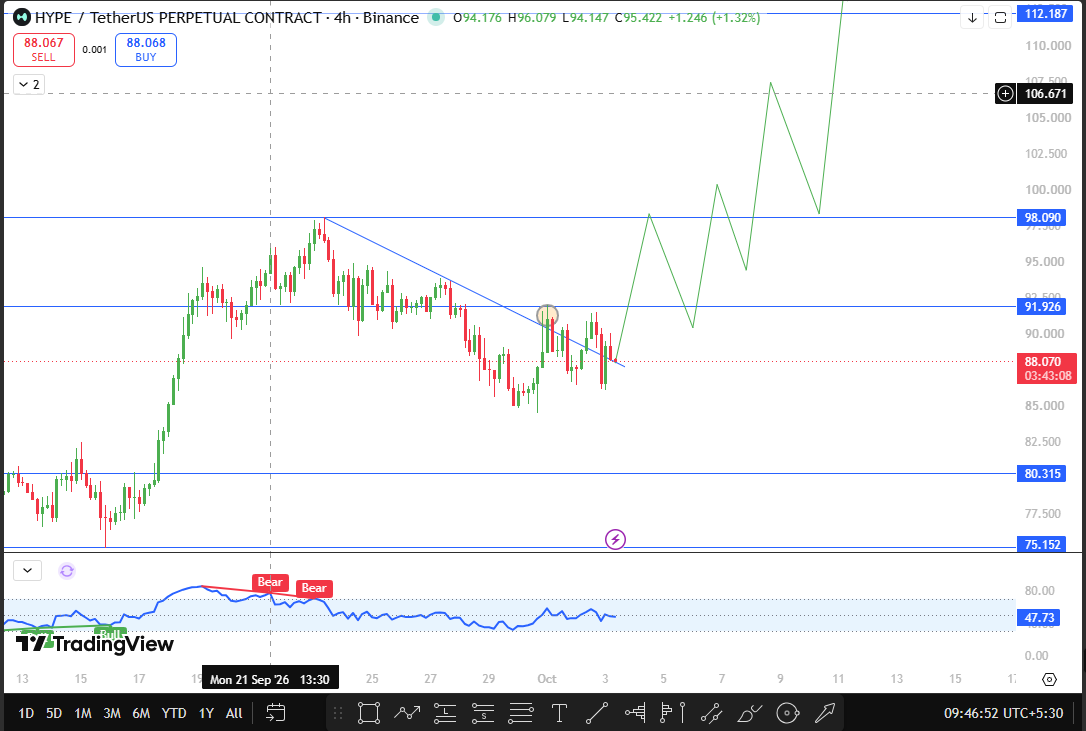Select the 1Y time range
Viewport: 1086px width, 731px height.
(206, 713)
